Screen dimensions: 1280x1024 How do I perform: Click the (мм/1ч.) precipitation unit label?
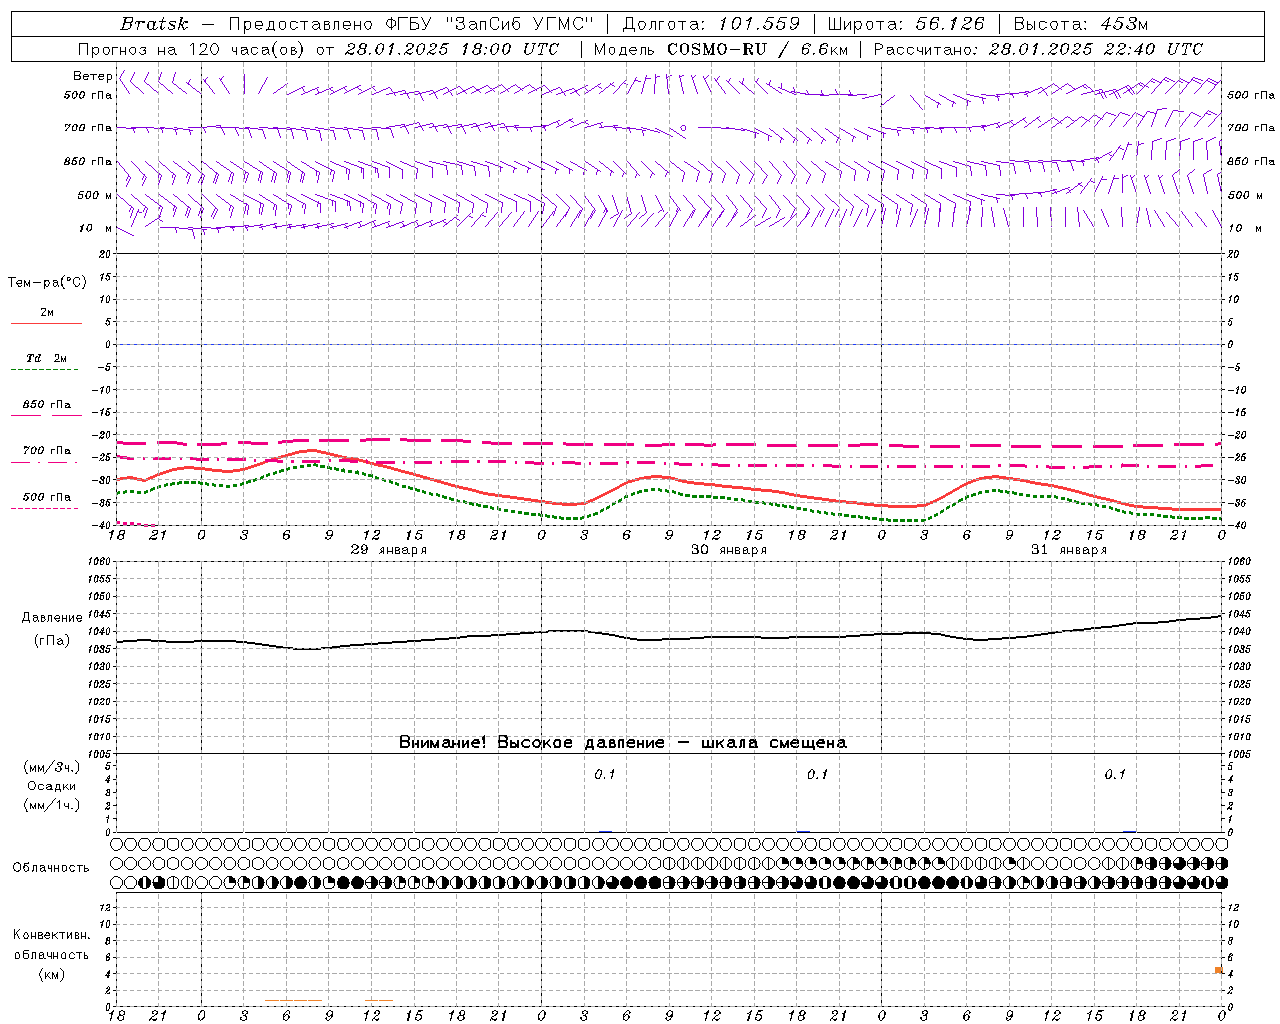pyautogui.click(x=52, y=805)
